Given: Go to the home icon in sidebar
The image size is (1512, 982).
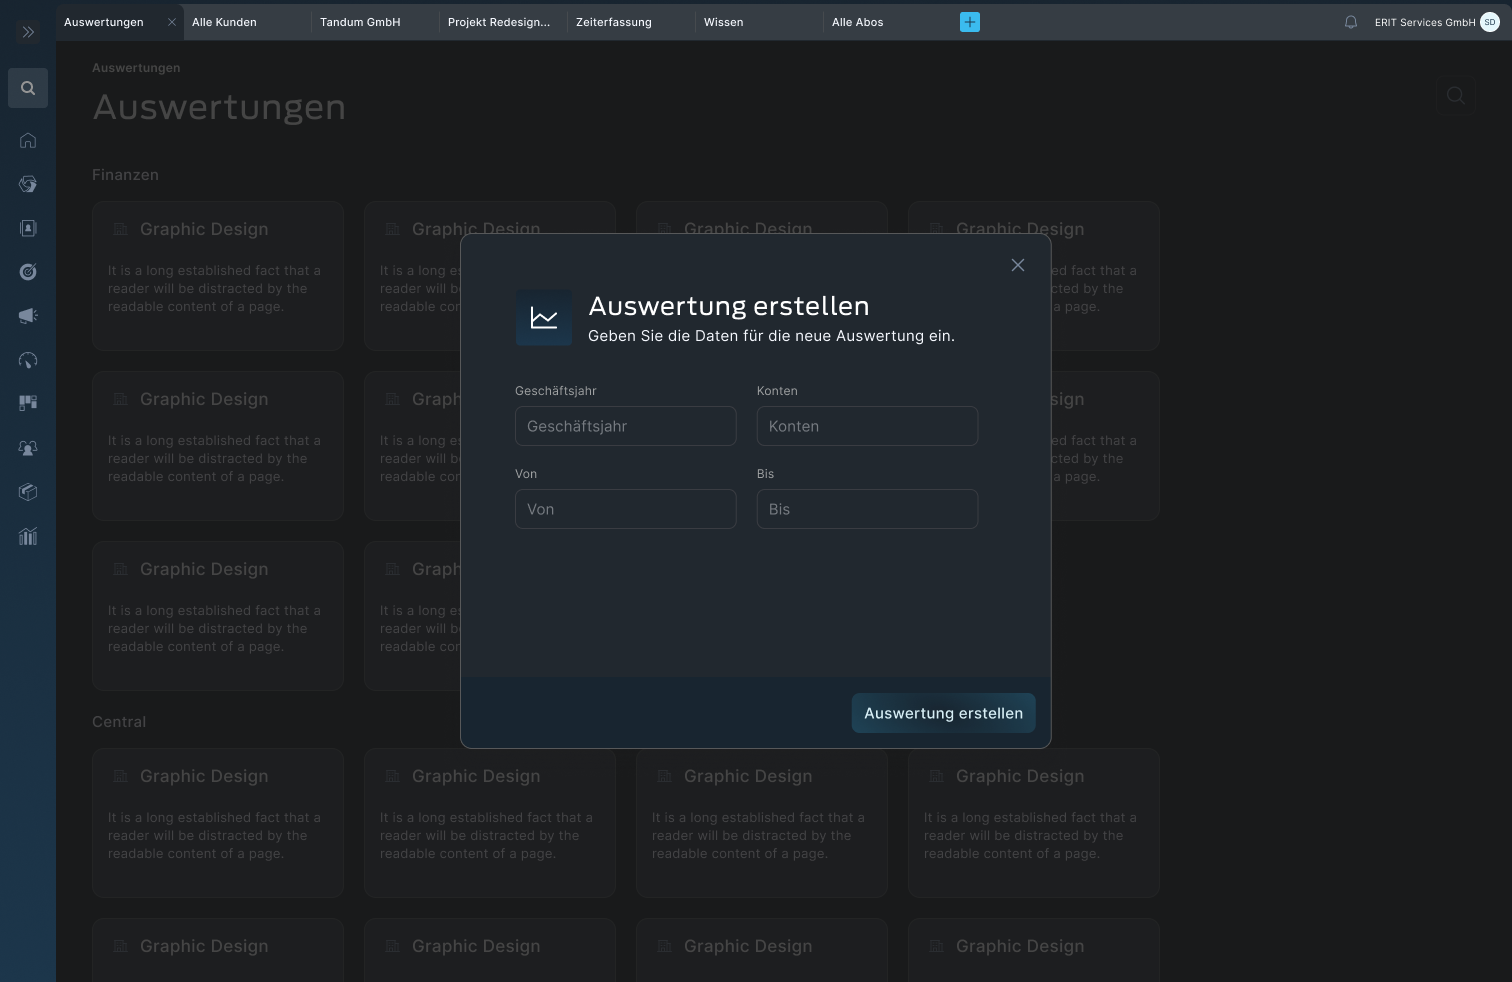Looking at the screenshot, I should click(x=28, y=140).
